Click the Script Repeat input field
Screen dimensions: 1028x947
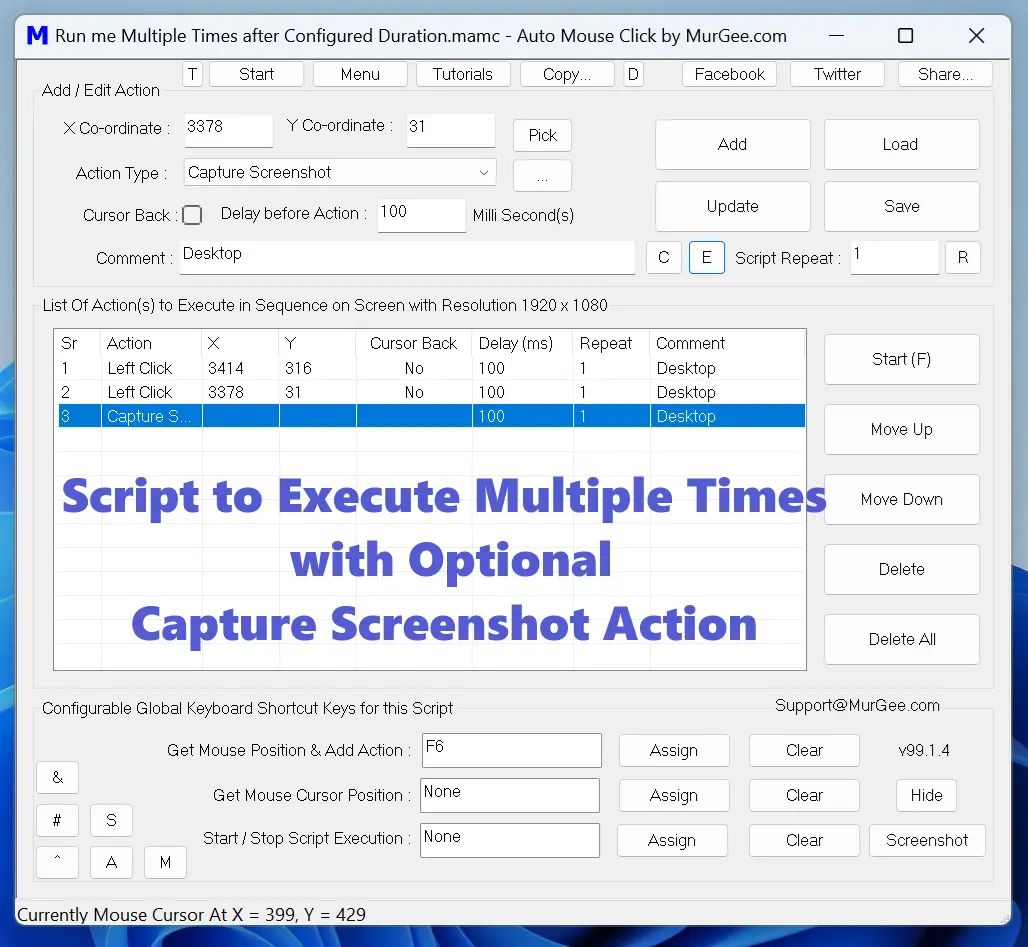coord(895,257)
